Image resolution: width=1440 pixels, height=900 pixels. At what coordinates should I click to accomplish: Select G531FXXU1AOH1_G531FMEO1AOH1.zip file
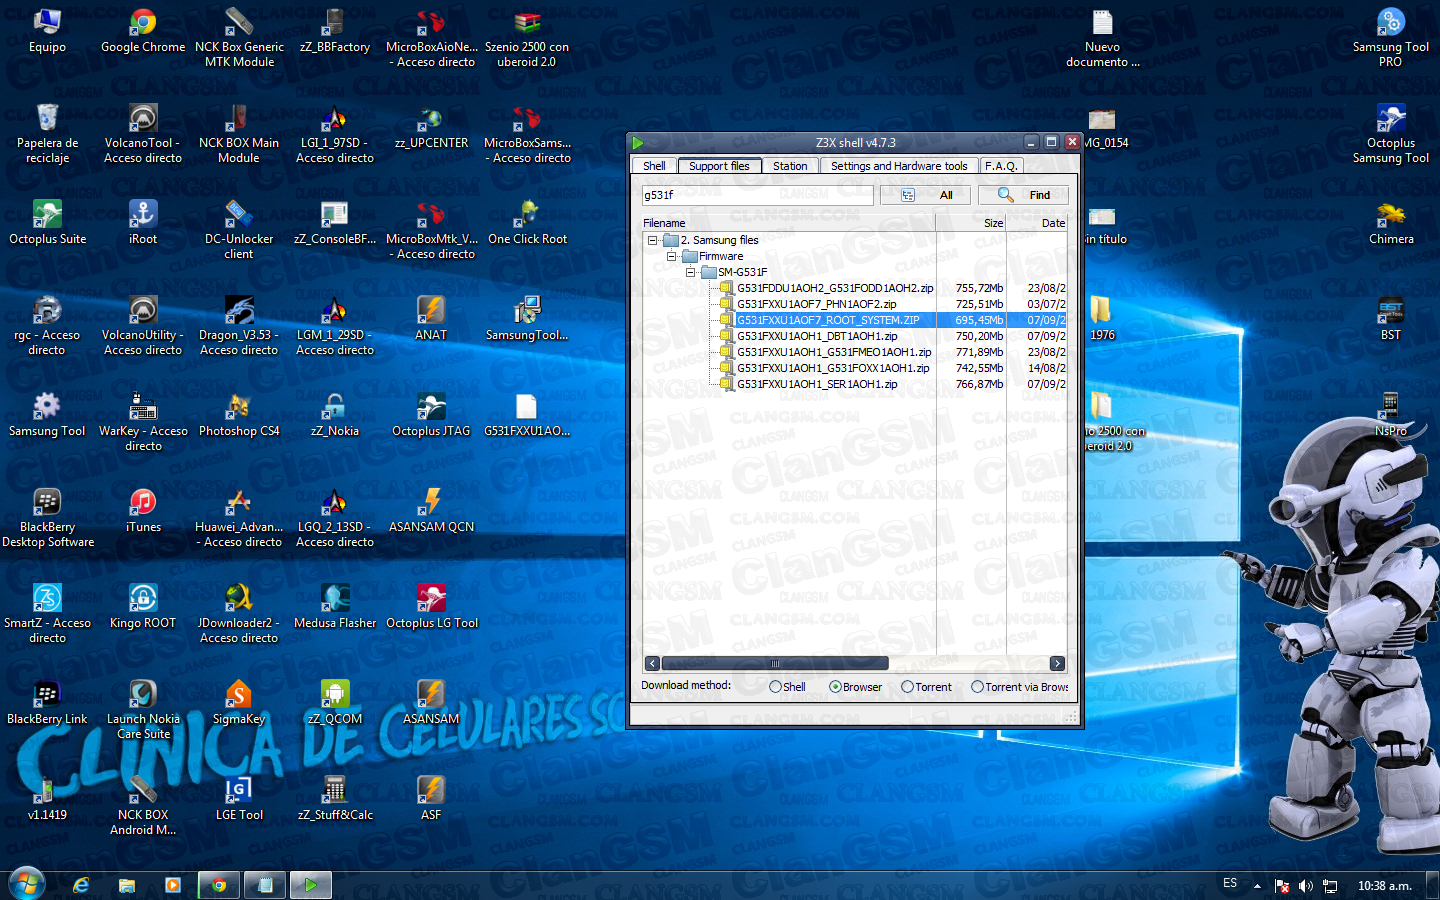pos(834,352)
